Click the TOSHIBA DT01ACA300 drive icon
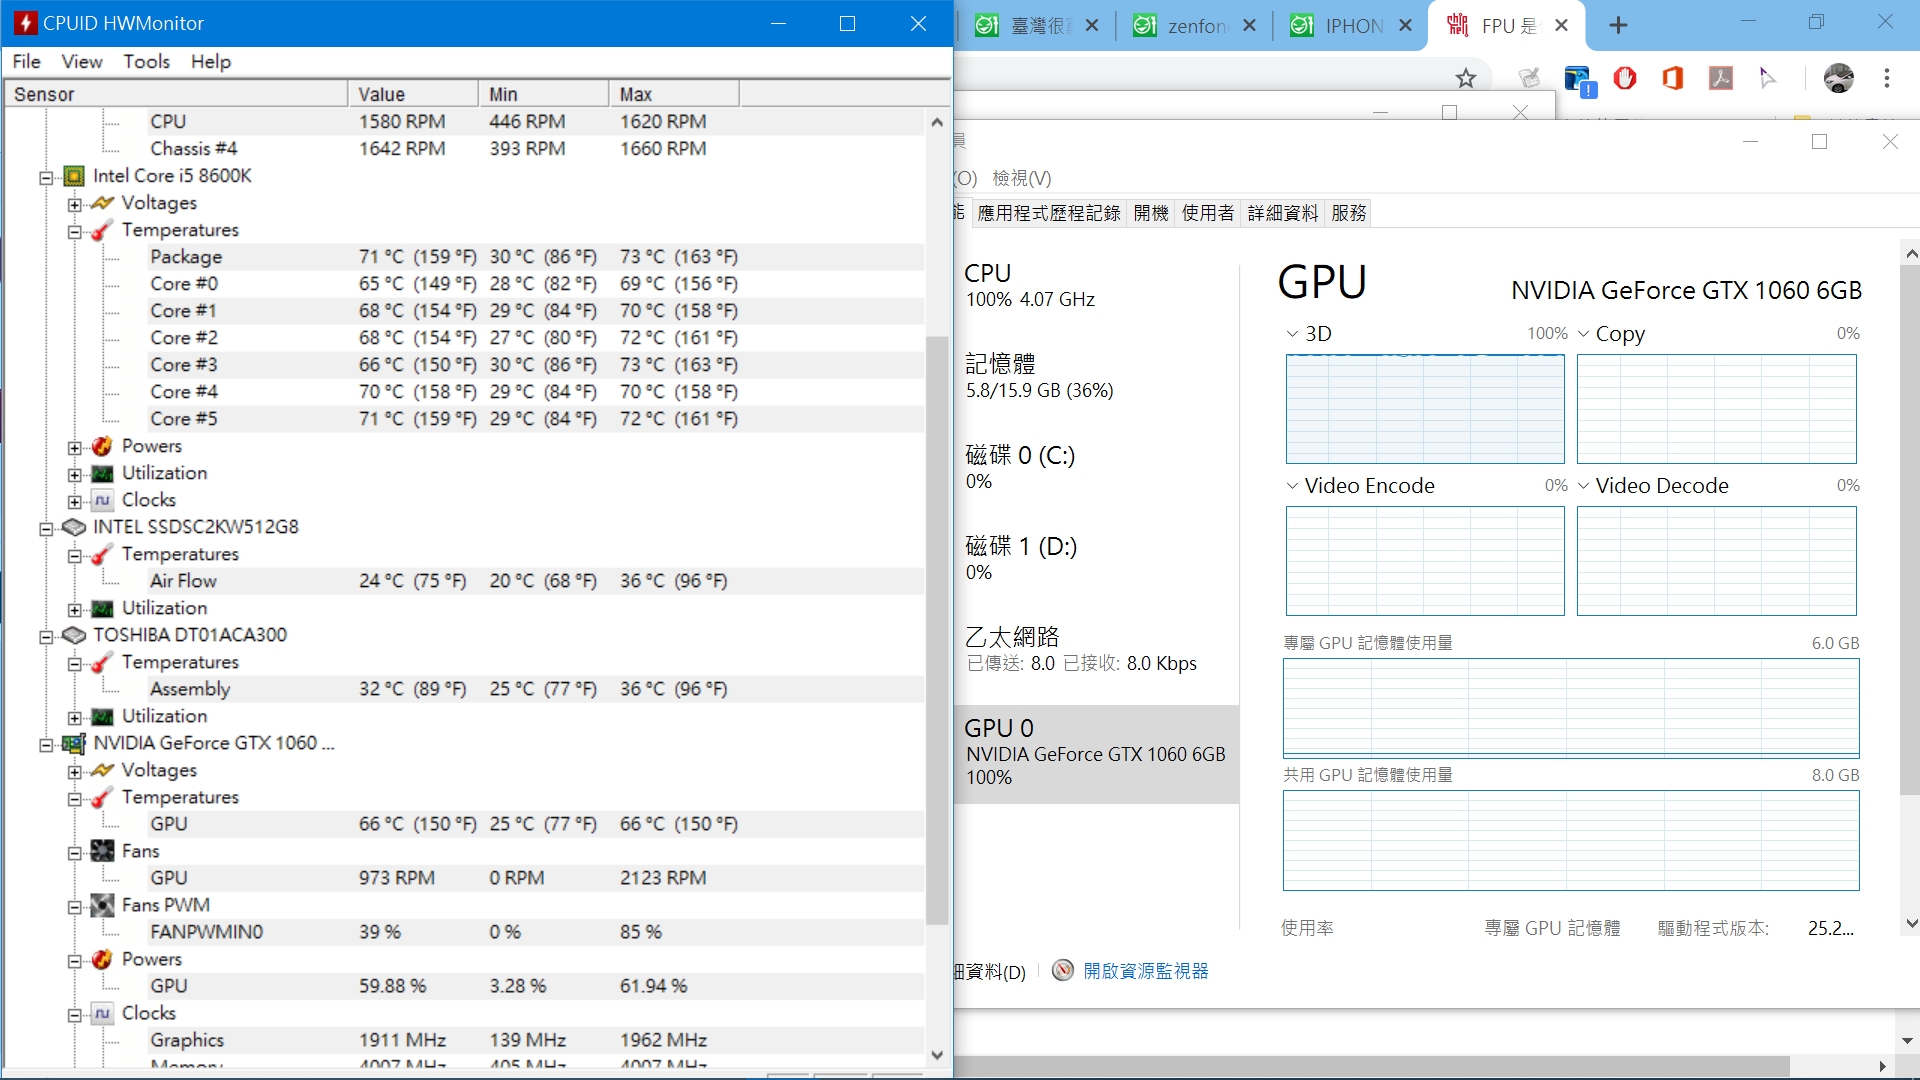Screen dimensions: 1920x1080 pos(74,635)
